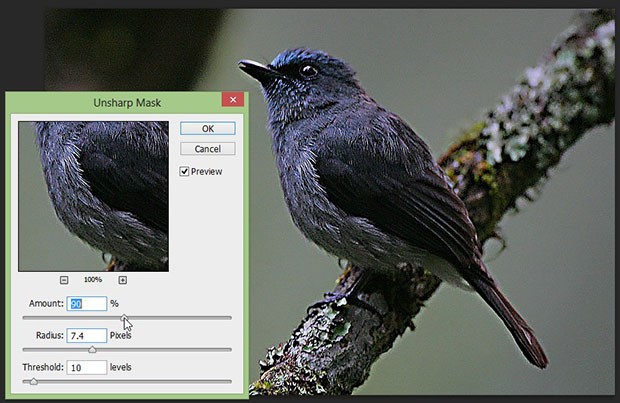Zoom out the Unsharp Mask preview
The height and width of the screenshot is (403, 620).
pyautogui.click(x=64, y=280)
